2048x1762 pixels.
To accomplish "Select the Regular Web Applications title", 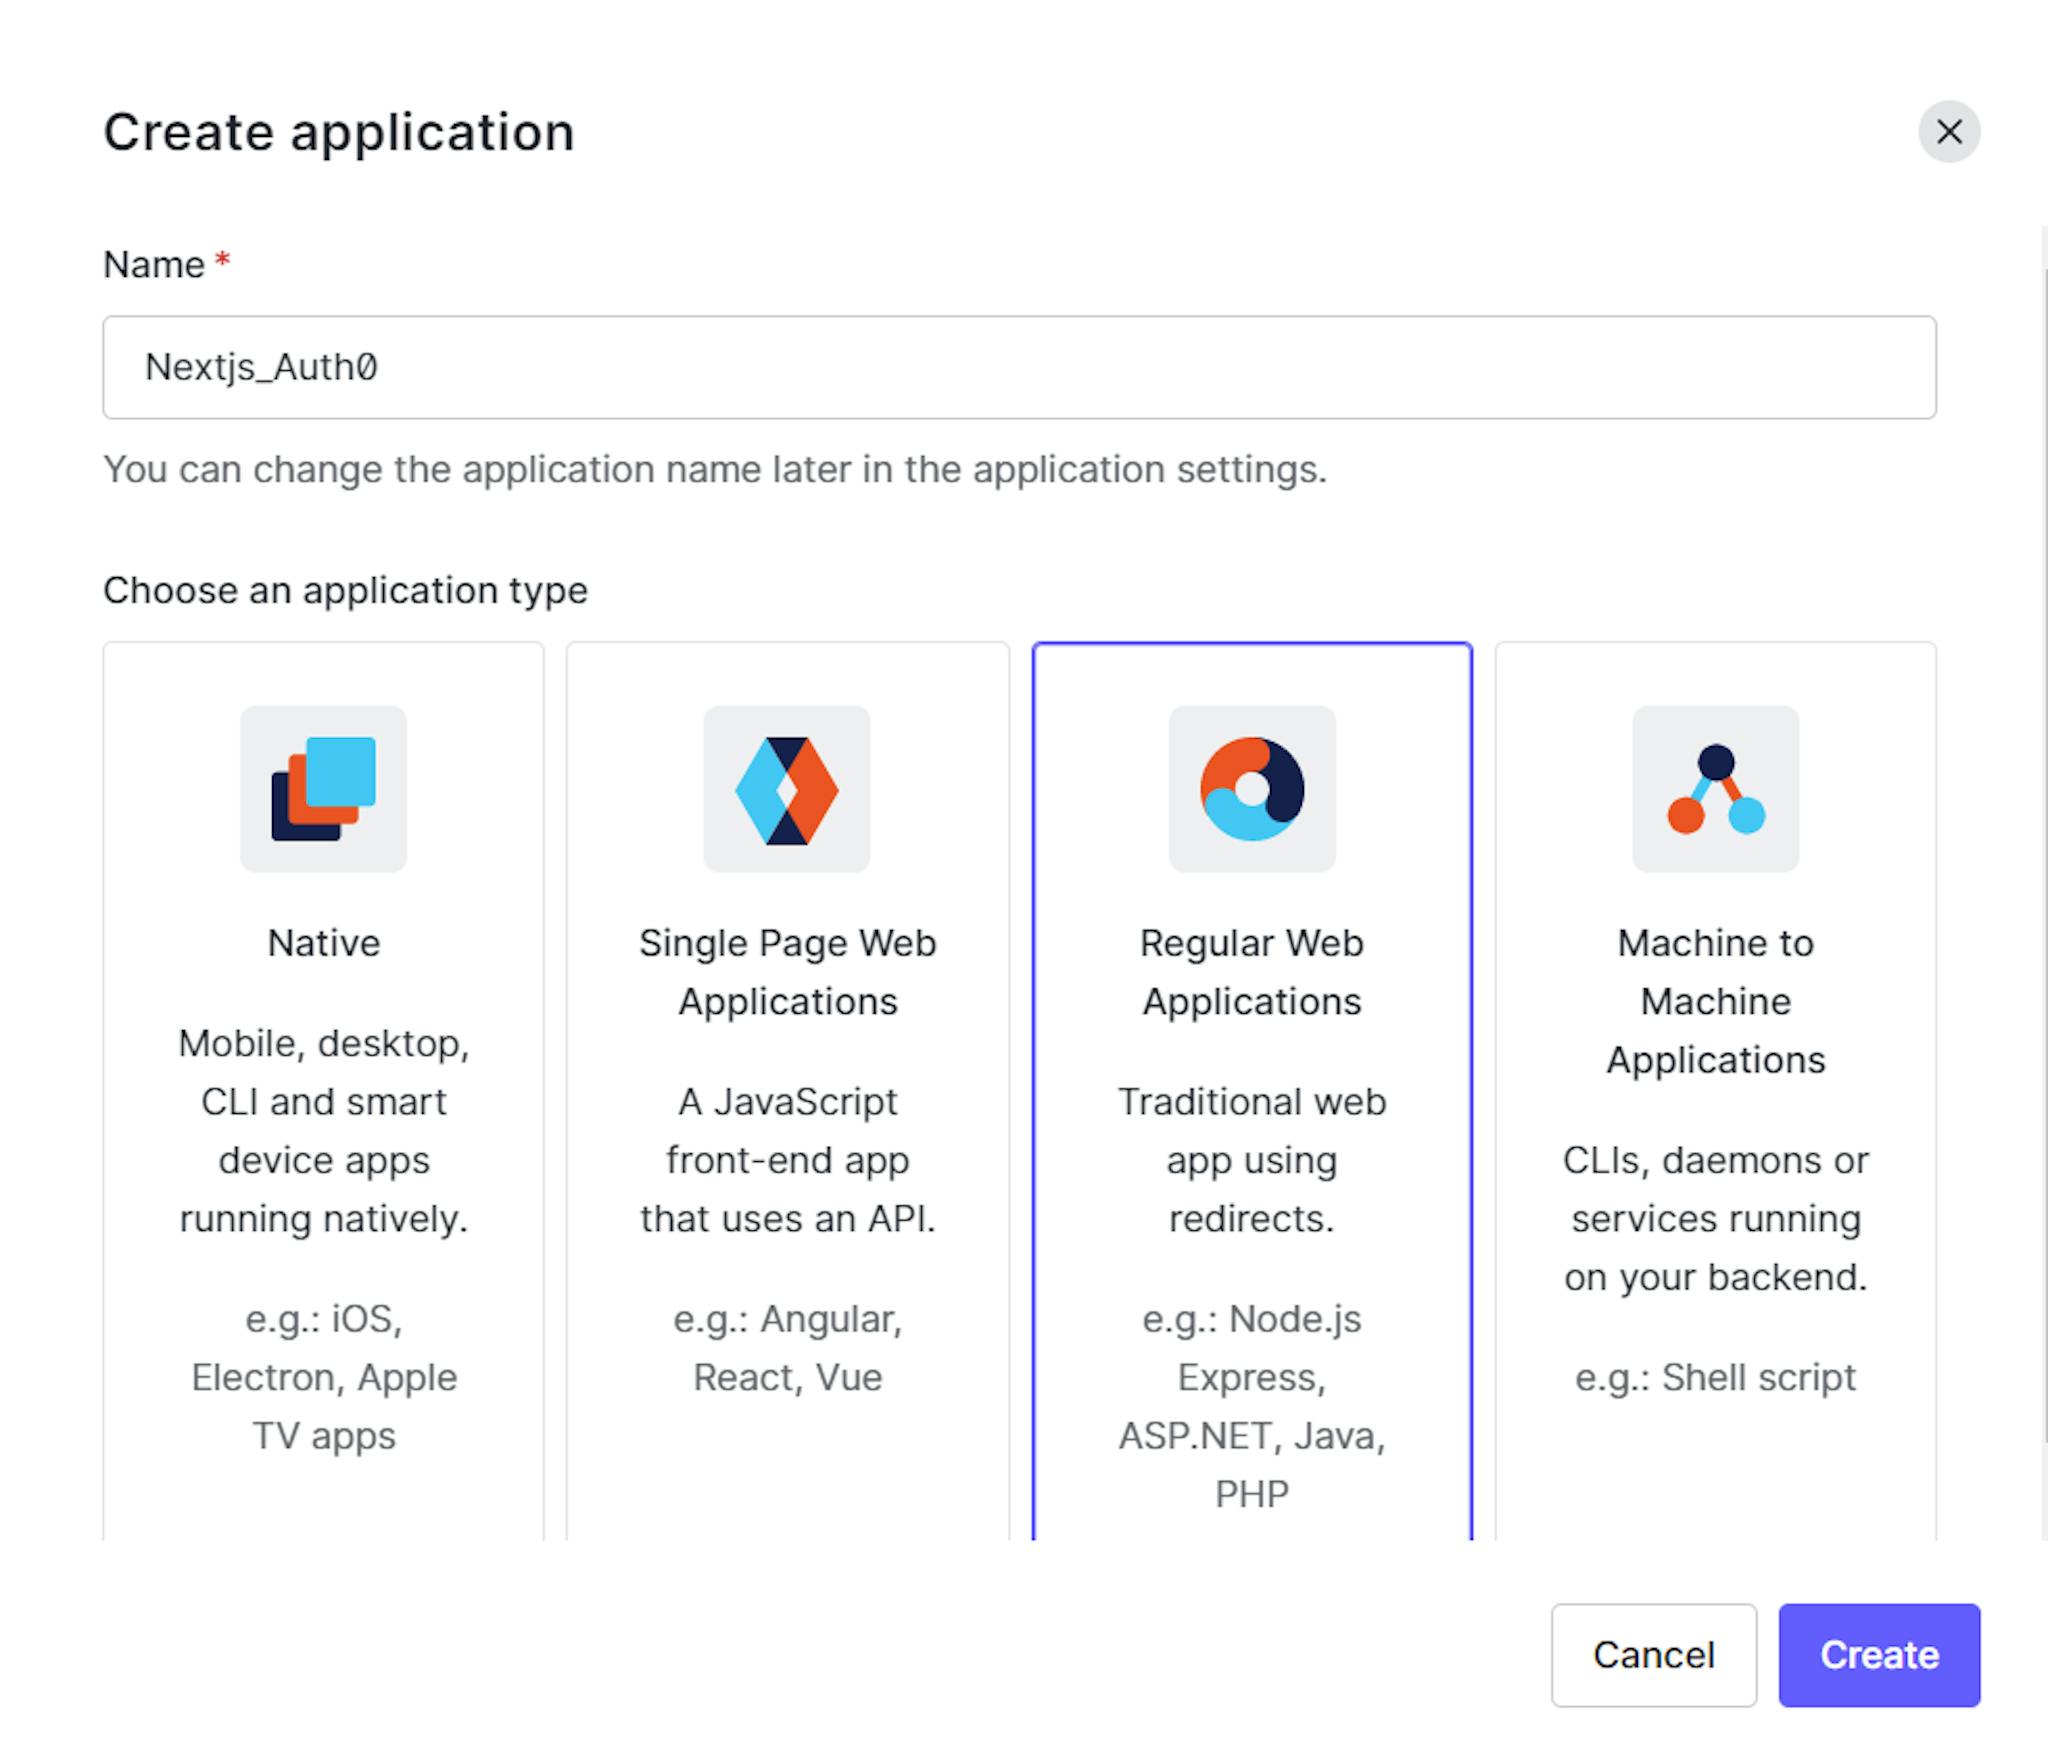I will point(1252,972).
